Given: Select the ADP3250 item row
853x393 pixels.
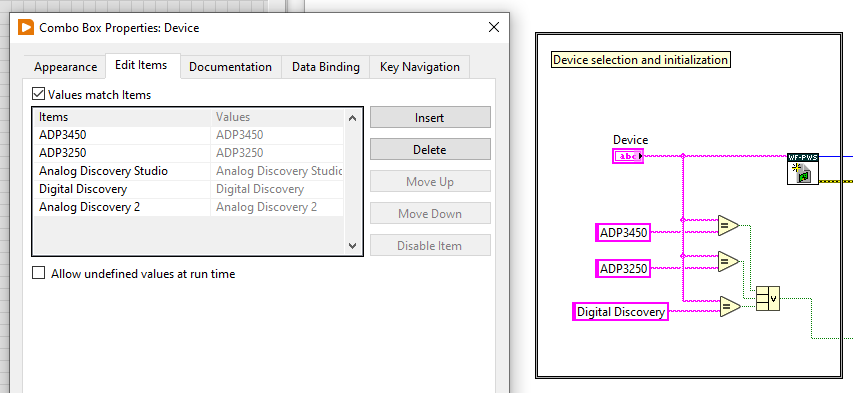Looking at the screenshot, I should point(122,153).
